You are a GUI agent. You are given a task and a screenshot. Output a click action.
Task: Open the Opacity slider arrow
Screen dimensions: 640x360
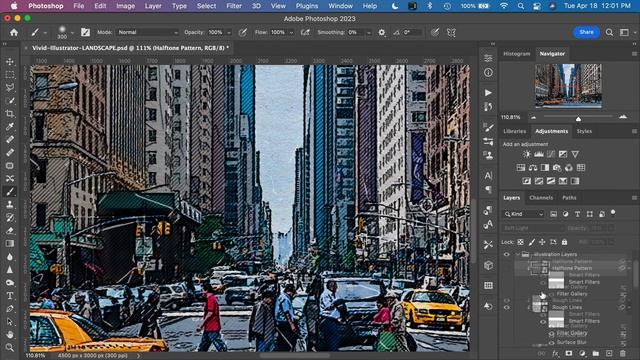coord(229,32)
